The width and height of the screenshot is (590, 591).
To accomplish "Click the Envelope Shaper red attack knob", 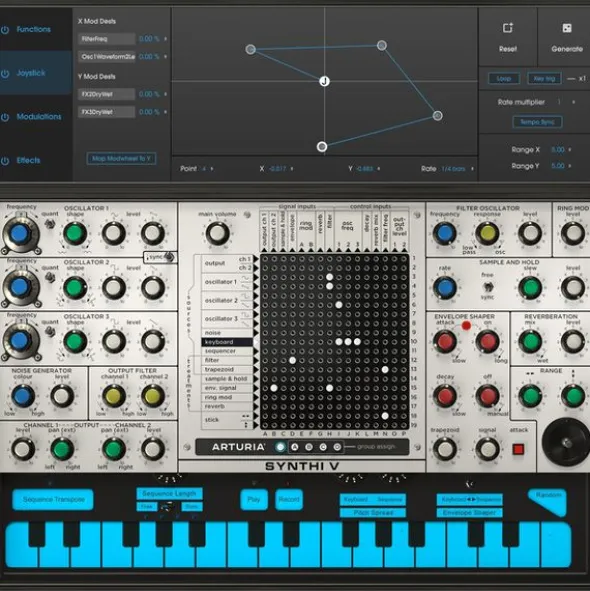I will [x=445, y=341].
